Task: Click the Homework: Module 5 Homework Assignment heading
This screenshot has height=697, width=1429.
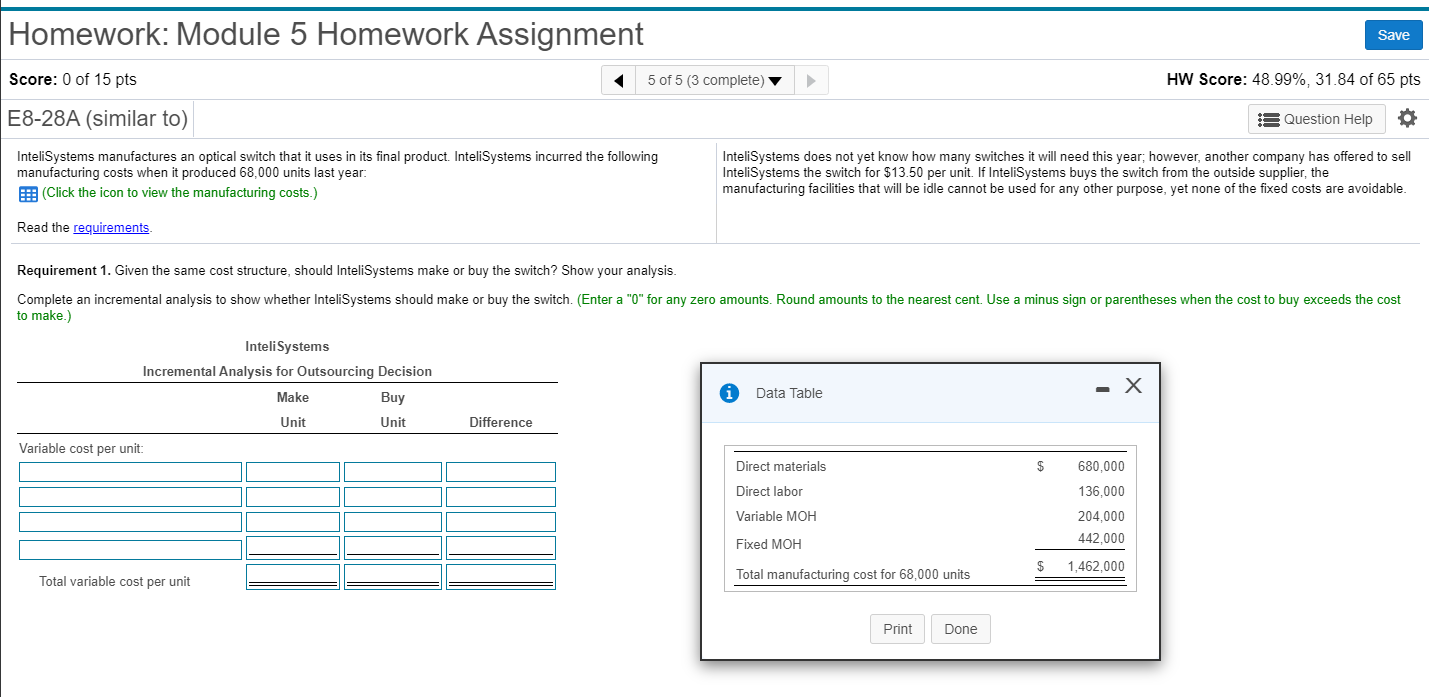Action: click(326, 34)
